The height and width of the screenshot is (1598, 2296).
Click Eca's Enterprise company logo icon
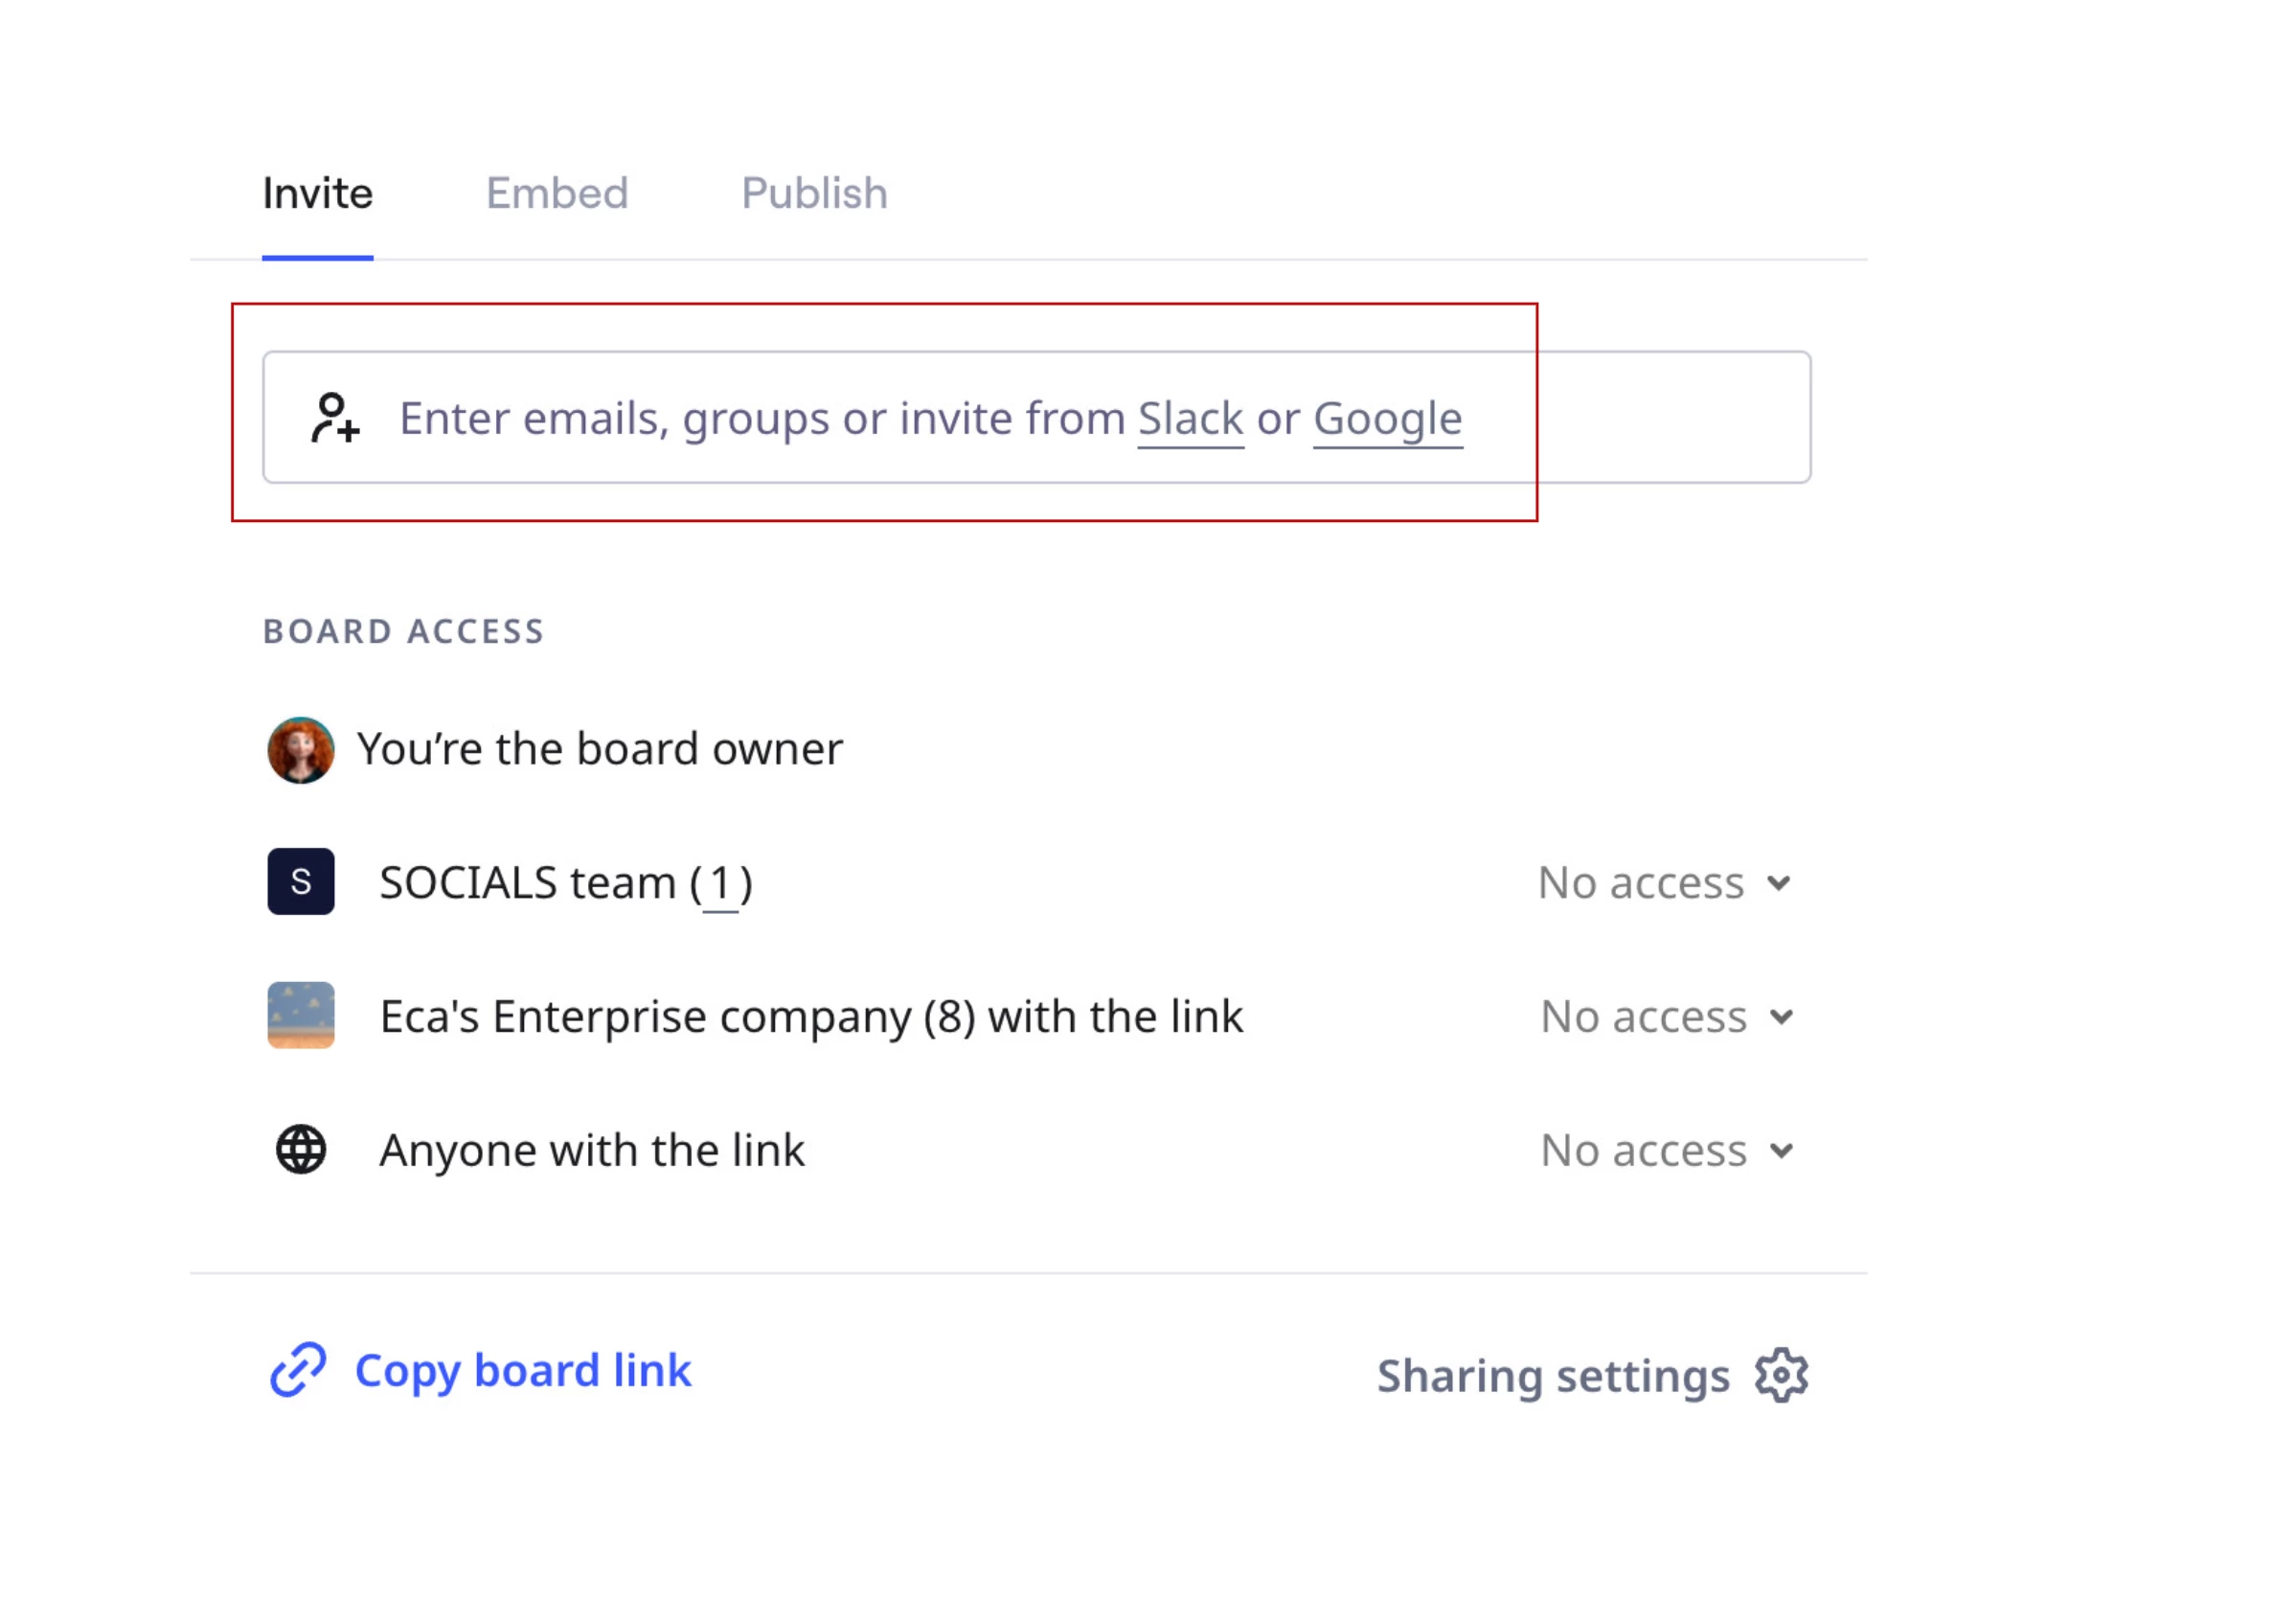300,1015
